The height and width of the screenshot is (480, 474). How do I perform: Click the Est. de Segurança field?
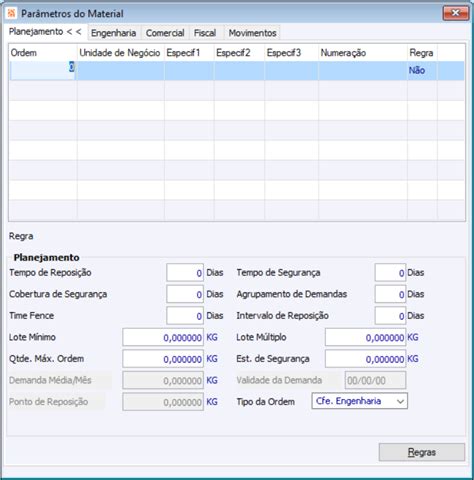tap(366, 359)
